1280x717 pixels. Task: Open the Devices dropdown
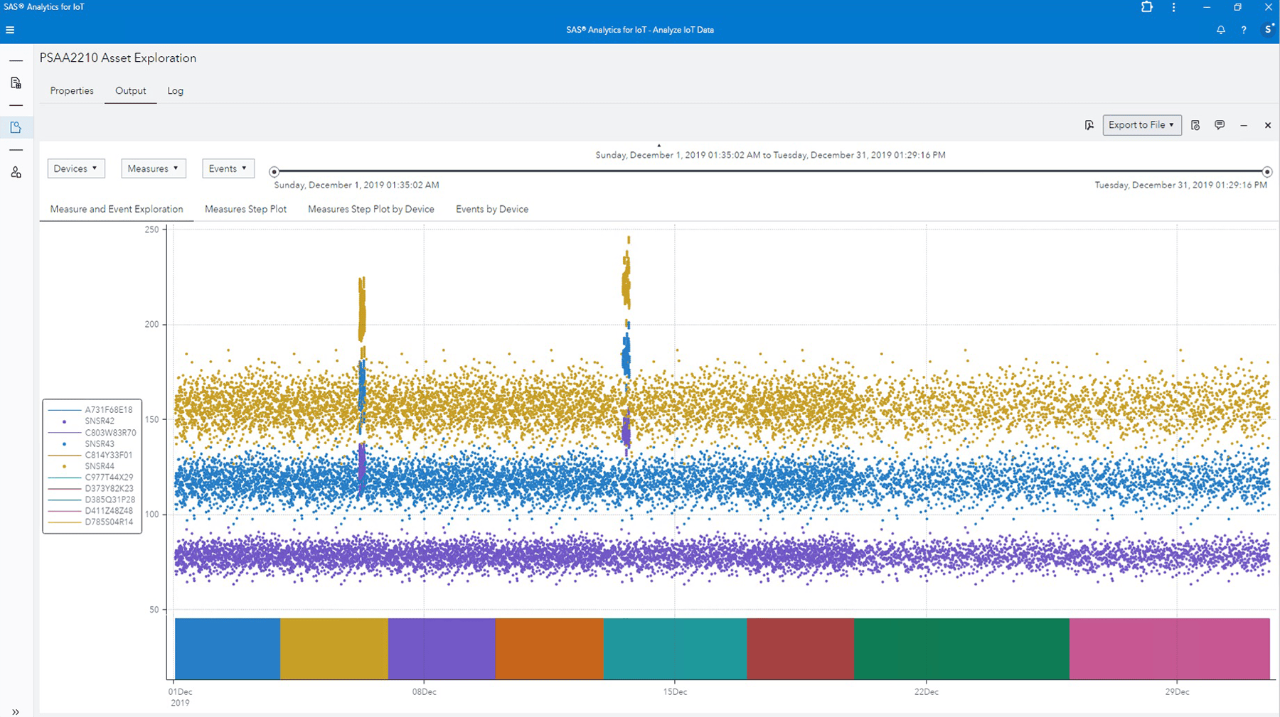coord(76,168)
